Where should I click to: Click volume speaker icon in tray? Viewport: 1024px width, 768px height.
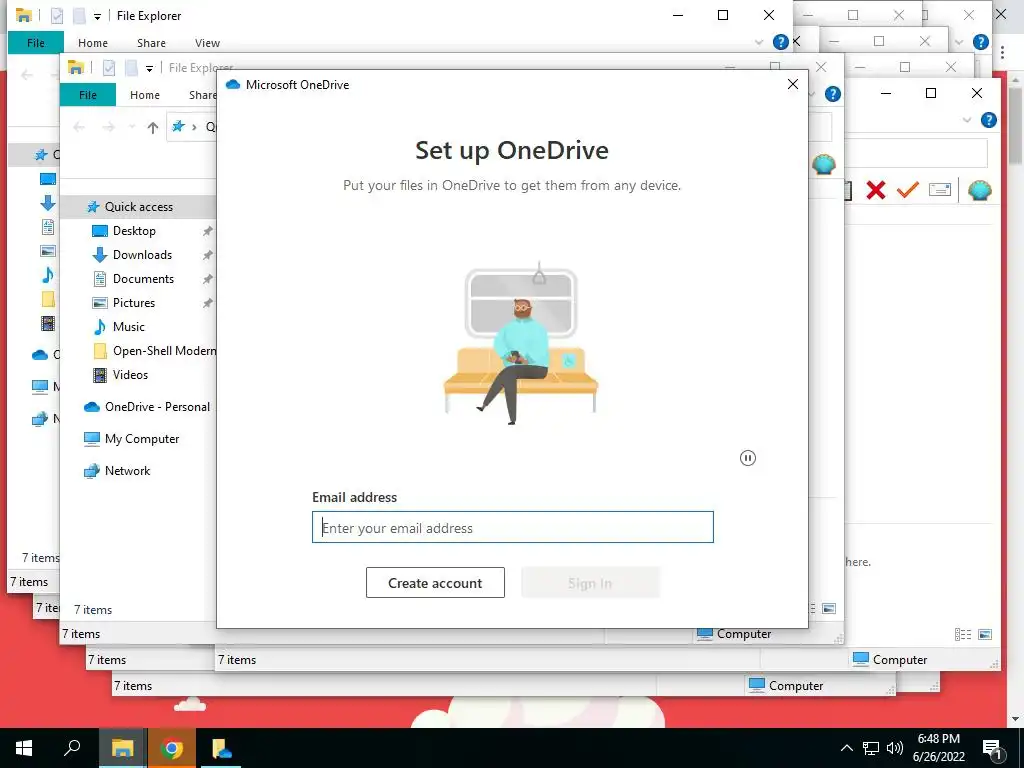pos(895,748)
